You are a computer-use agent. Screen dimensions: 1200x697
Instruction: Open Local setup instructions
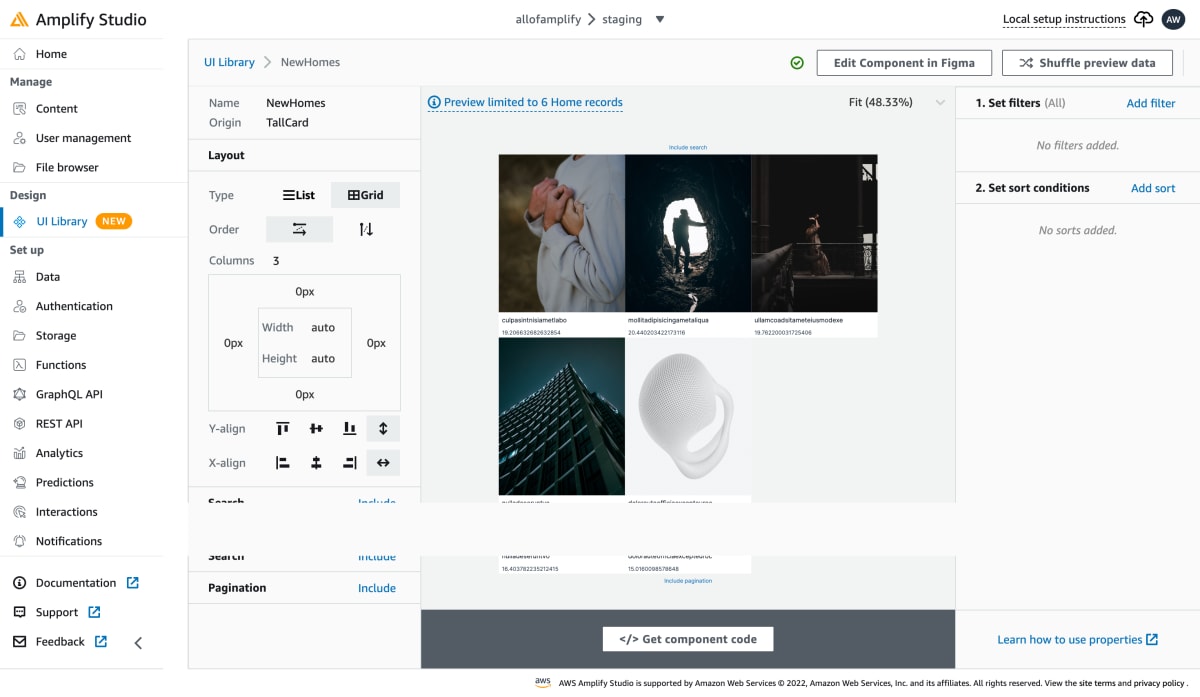(1064, 19)
